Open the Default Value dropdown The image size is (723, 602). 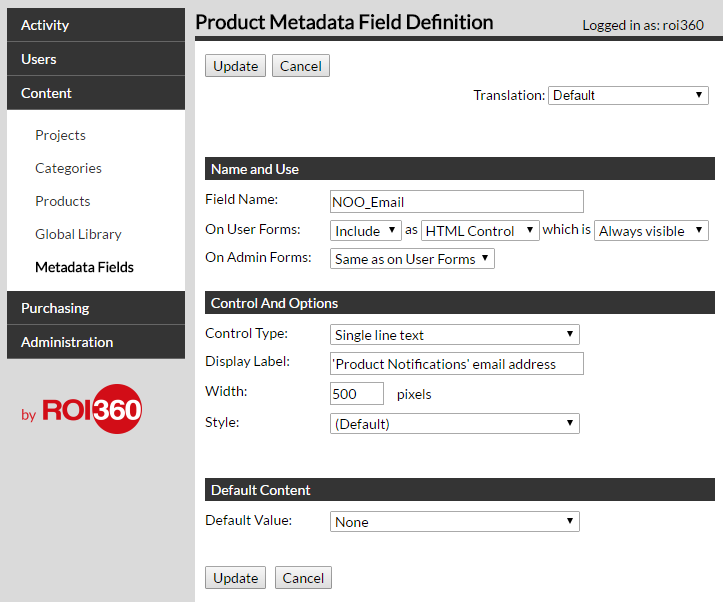coord(454,522)
